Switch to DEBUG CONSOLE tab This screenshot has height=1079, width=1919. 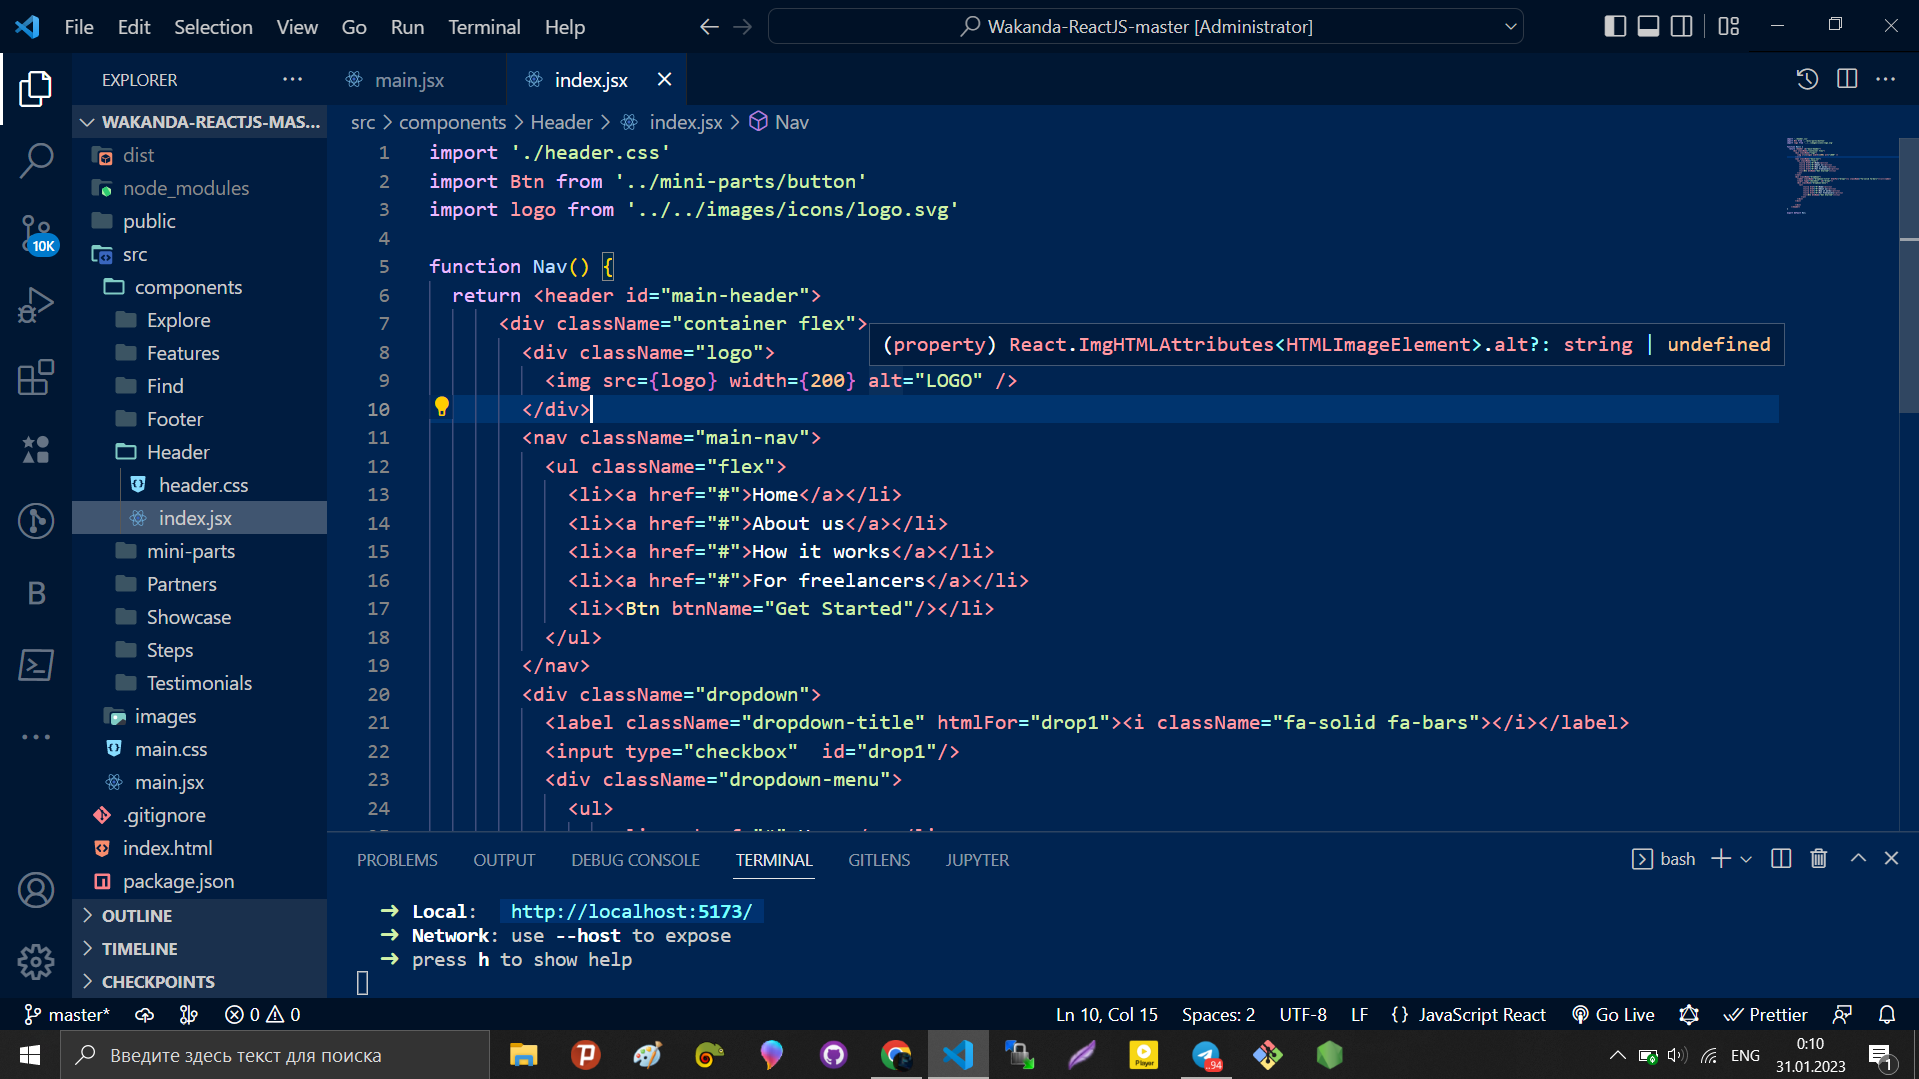(x=635, y=860)
